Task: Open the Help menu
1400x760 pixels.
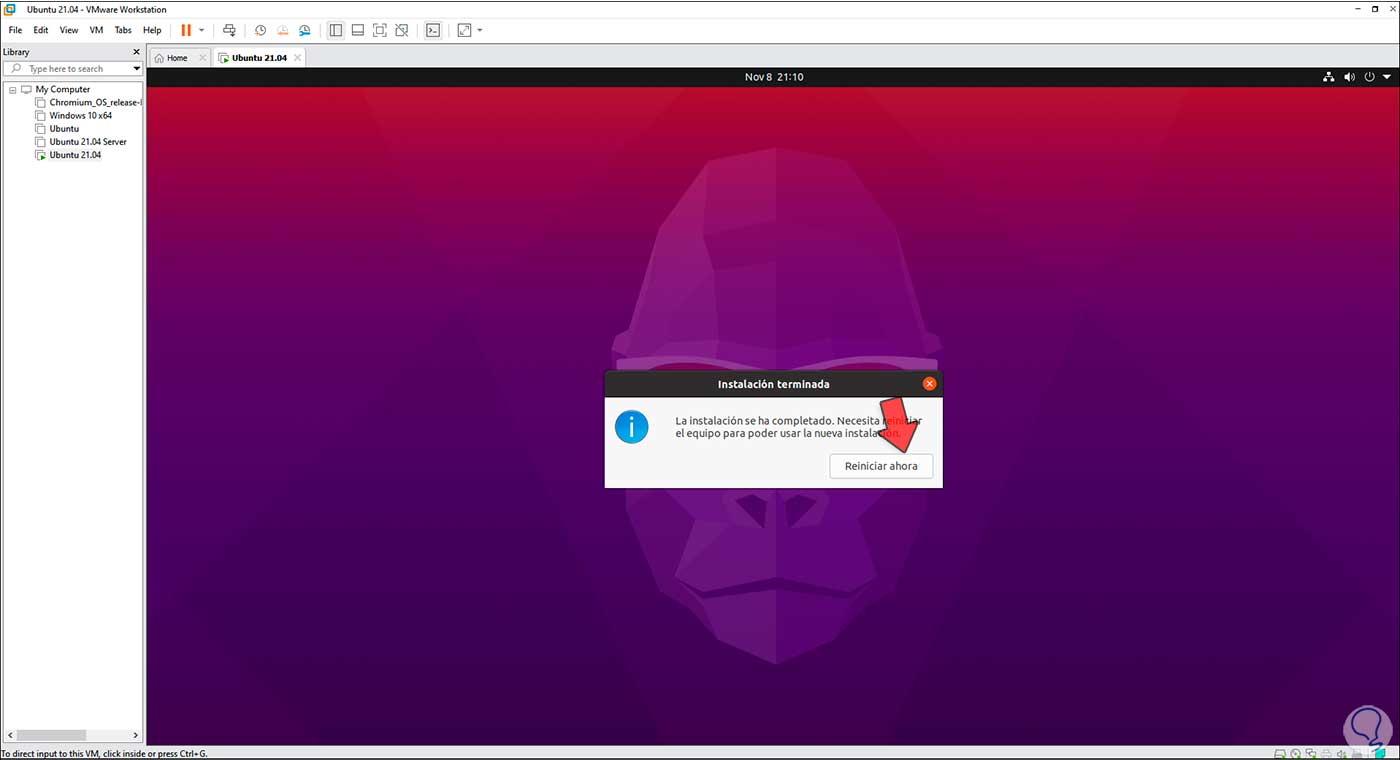Action: click(152, 30)
